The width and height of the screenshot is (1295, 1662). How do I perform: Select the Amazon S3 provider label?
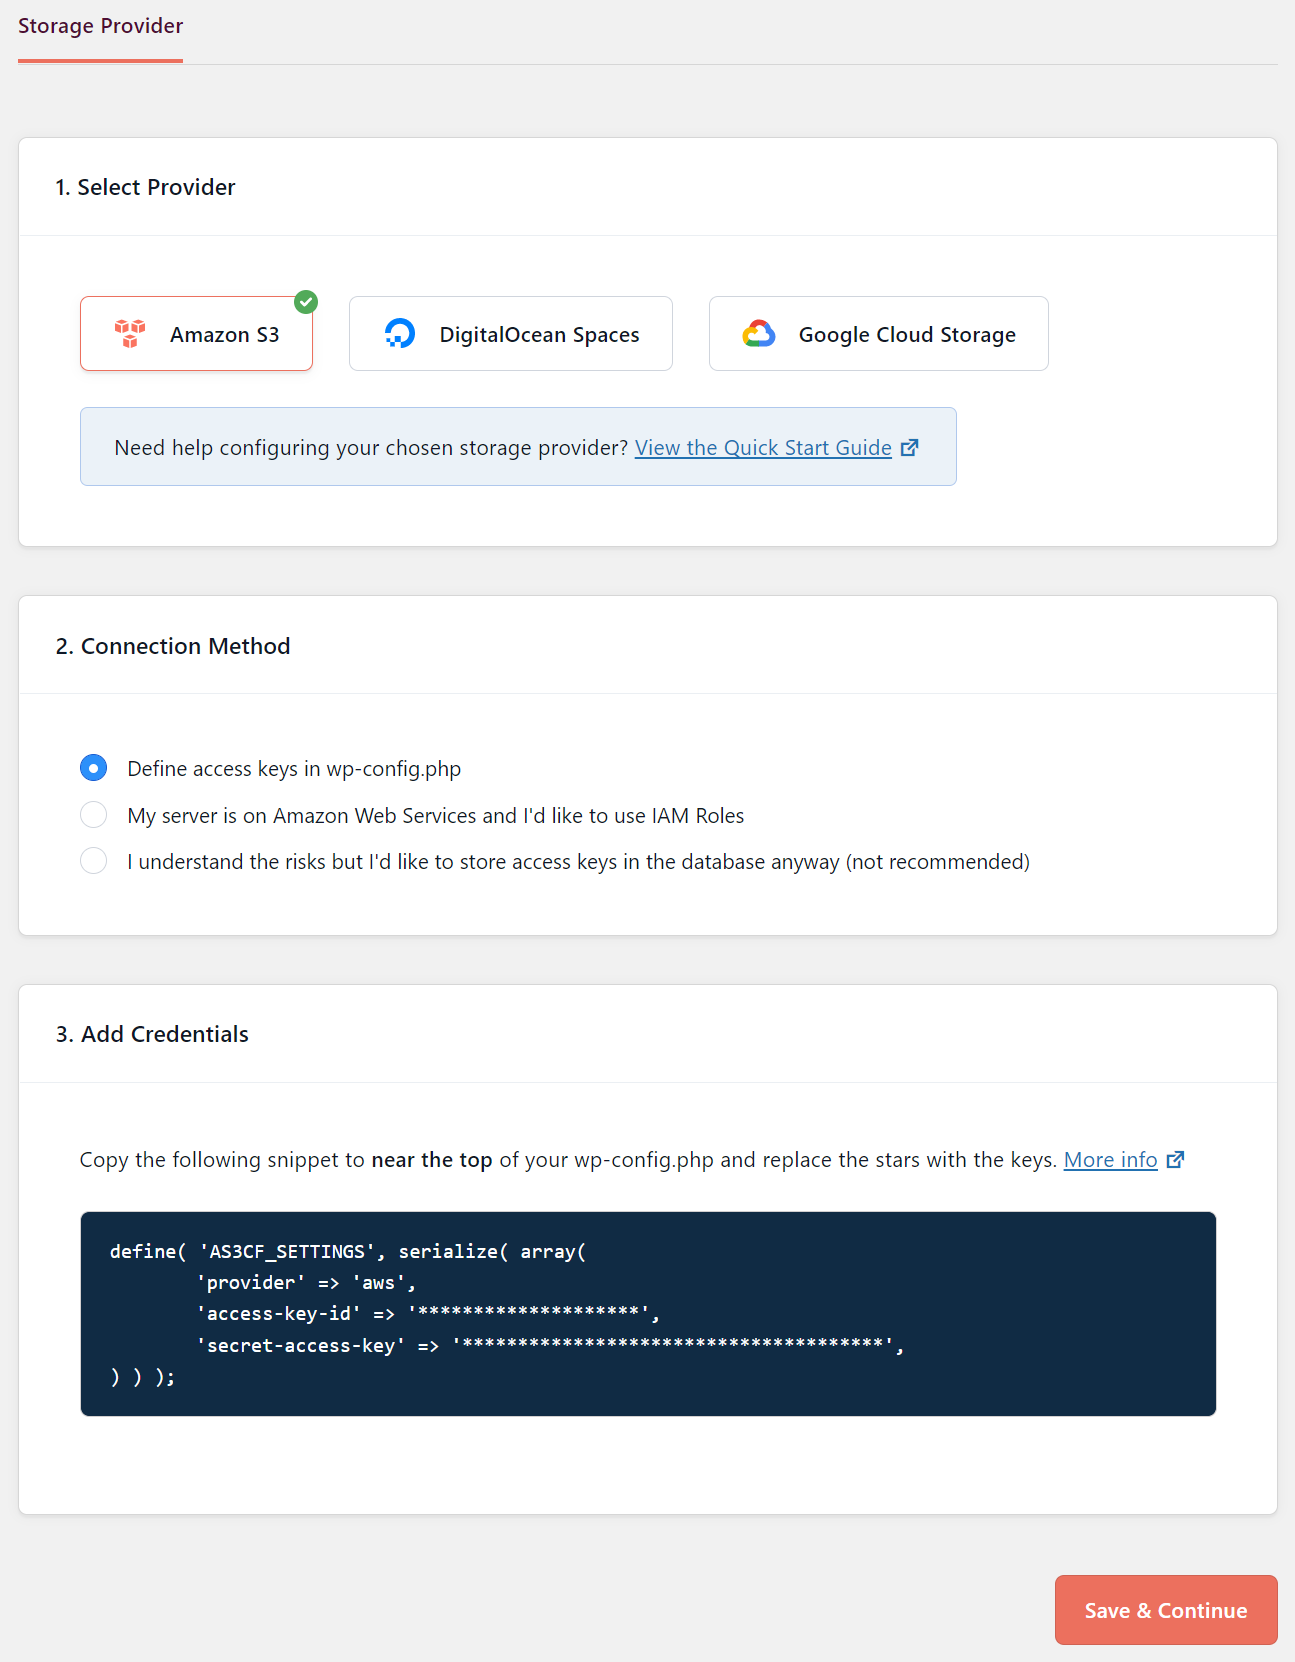click(224, 335)
